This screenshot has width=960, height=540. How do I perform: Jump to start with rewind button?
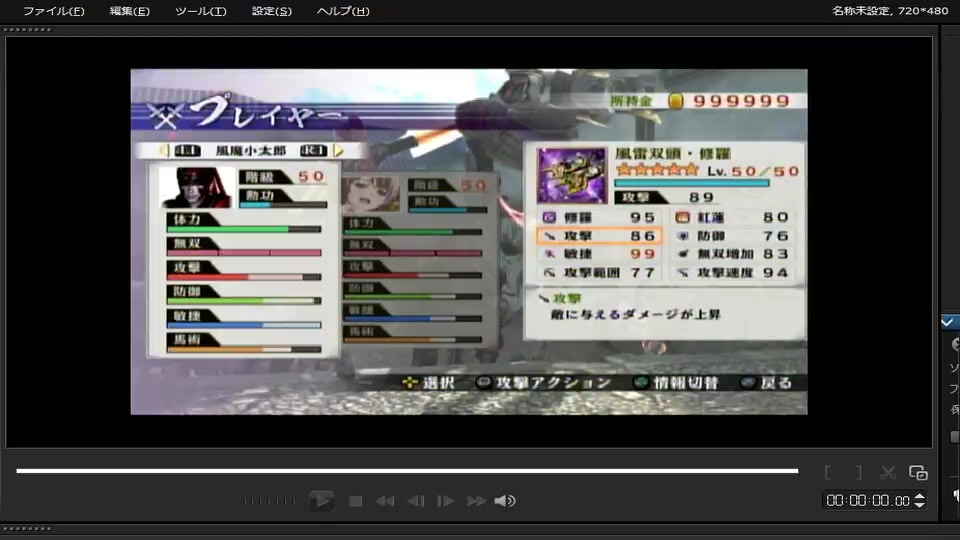click(385, 501)
